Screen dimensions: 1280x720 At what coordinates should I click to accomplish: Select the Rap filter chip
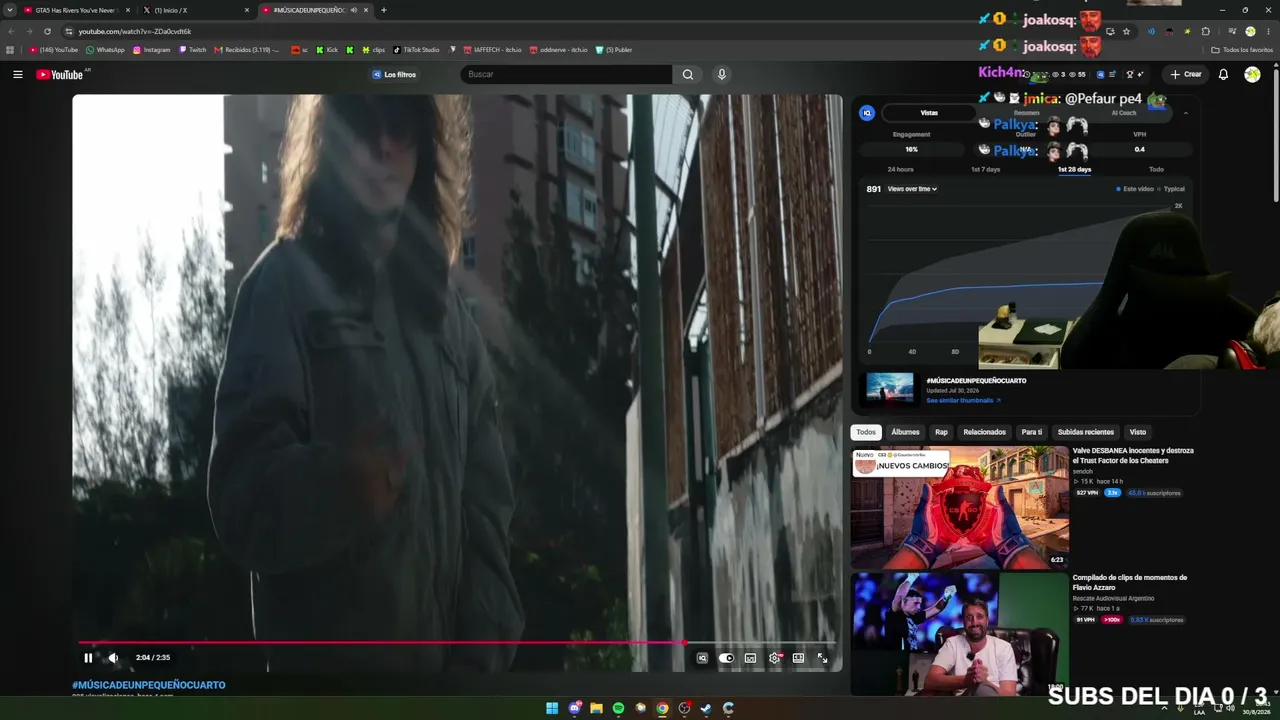(x=941, y=432)
